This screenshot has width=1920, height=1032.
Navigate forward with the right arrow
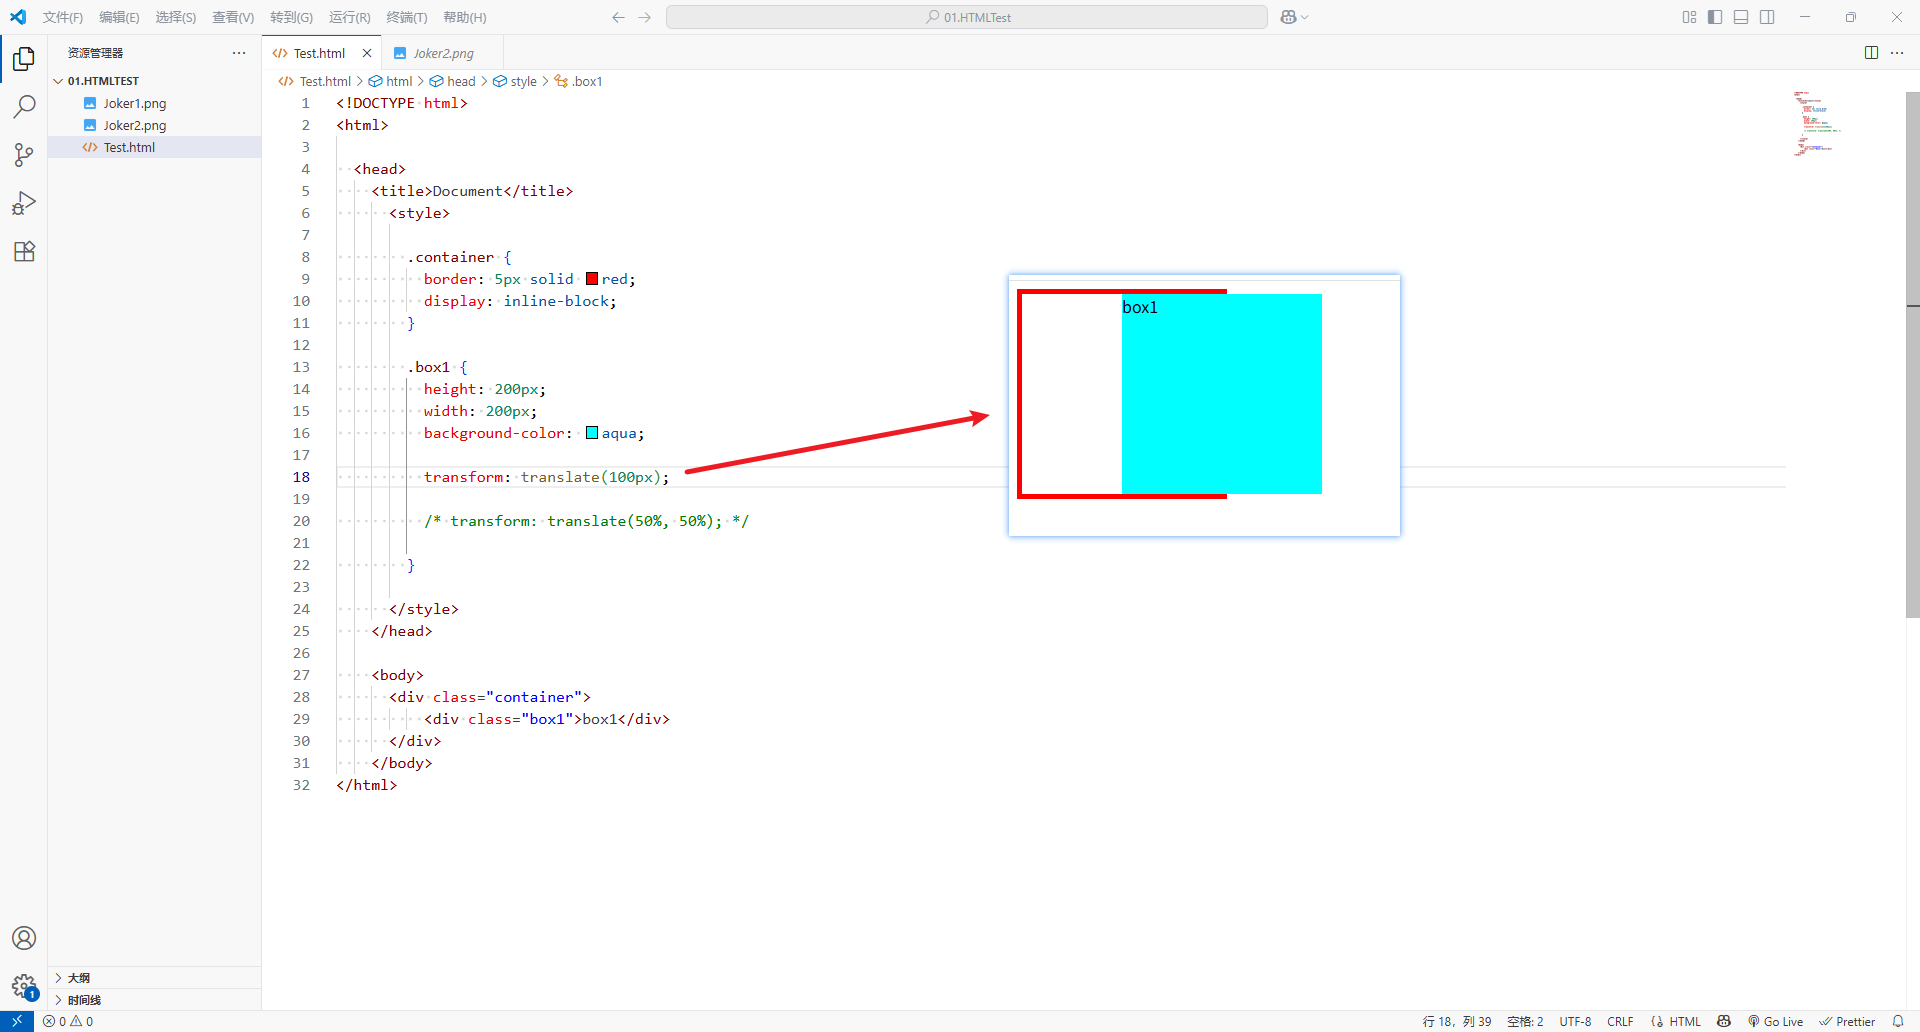click(x=645, y=17)
